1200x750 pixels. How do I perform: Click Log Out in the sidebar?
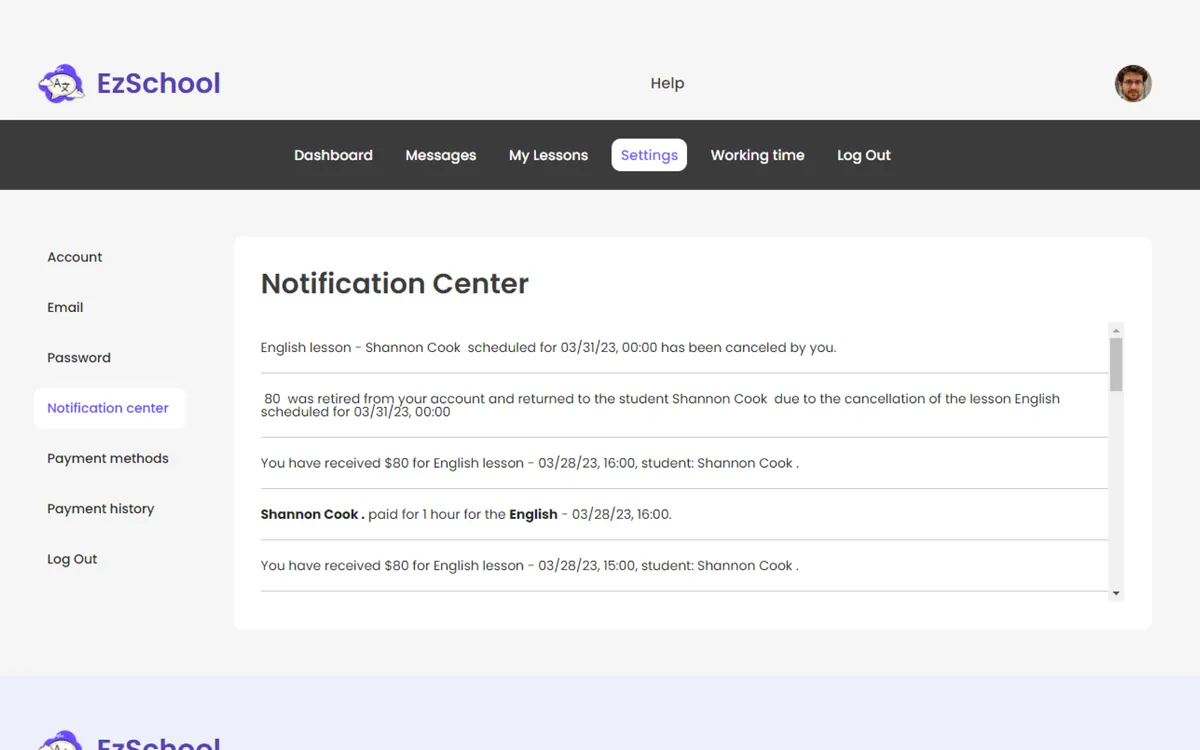coord(72,559)
